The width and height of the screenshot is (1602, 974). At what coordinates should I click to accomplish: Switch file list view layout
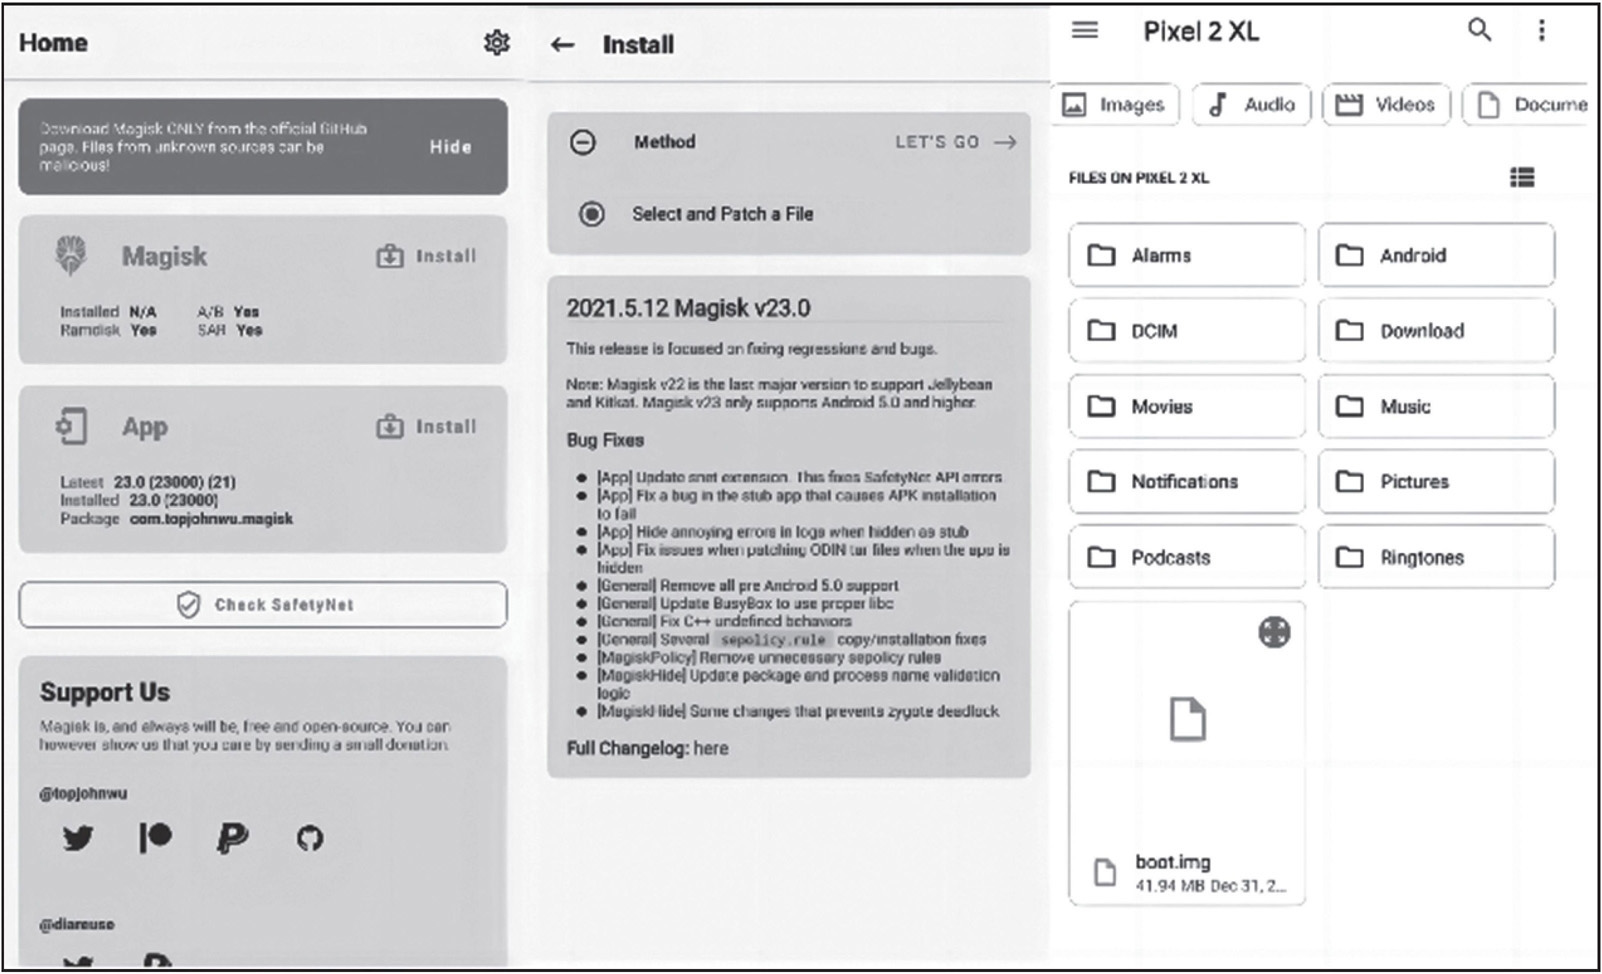(1522, 177)
